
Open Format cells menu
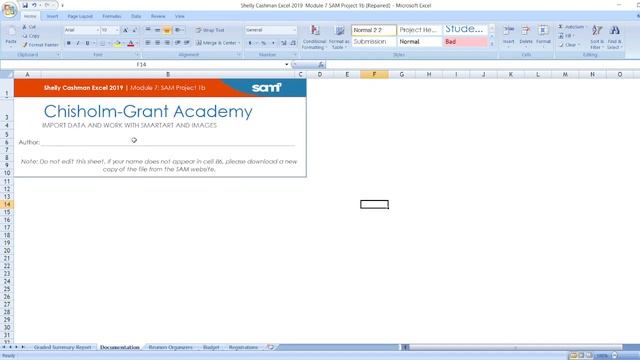543,36
